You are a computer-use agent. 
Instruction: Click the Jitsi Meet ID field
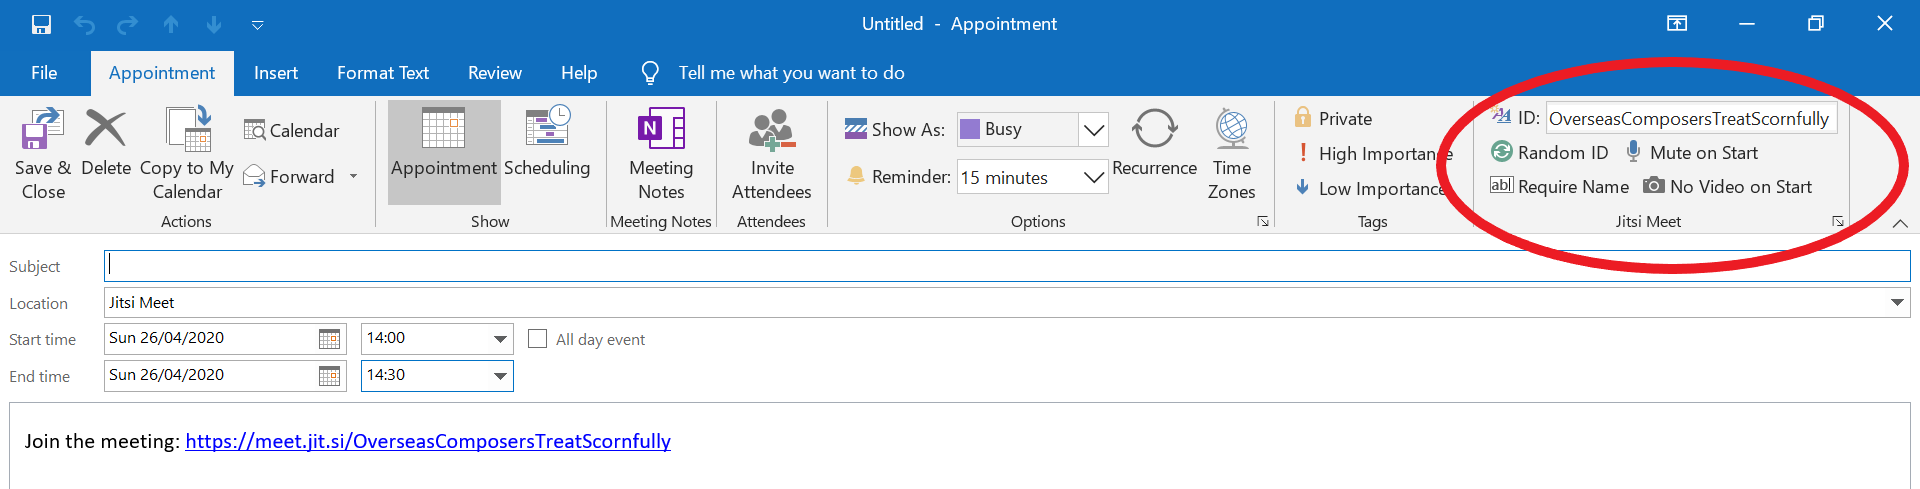[1690, 118]
